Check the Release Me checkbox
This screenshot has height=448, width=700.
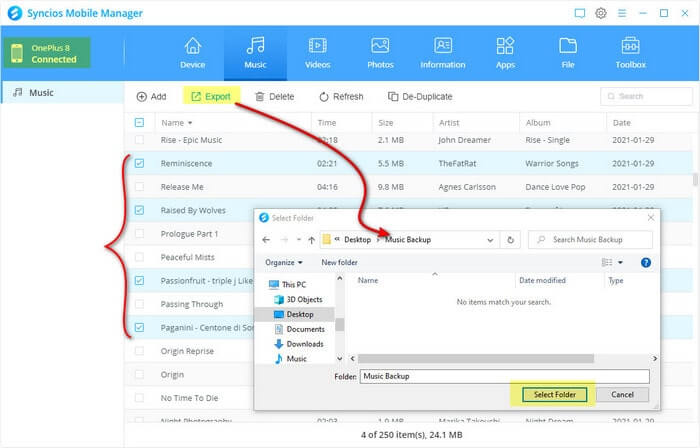click(139, 187)
